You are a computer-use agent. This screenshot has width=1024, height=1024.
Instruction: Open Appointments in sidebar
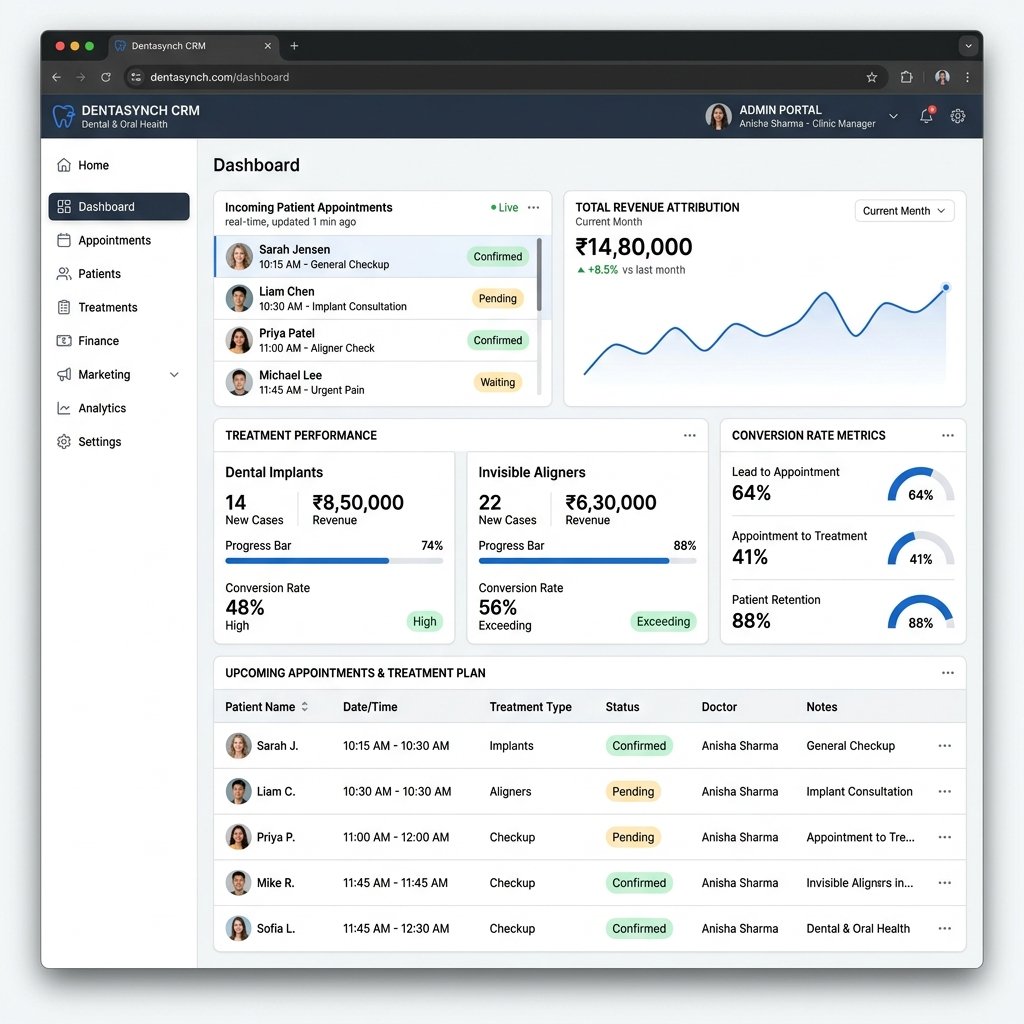click(x=119, y=240)
